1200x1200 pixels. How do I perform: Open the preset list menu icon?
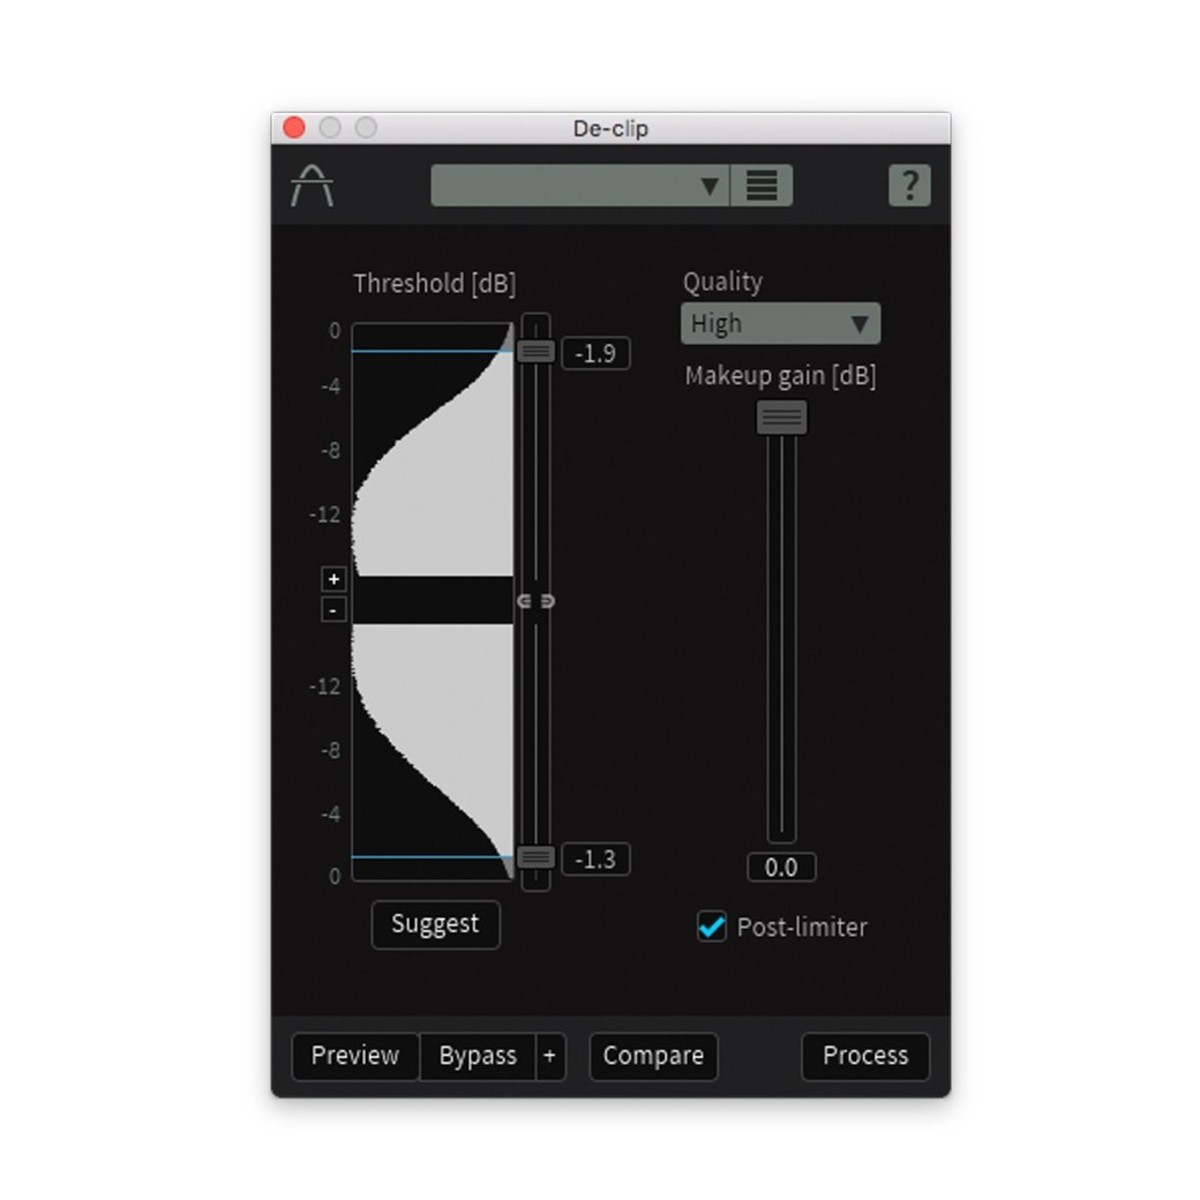pyautogui.click(x=762, y=186)
